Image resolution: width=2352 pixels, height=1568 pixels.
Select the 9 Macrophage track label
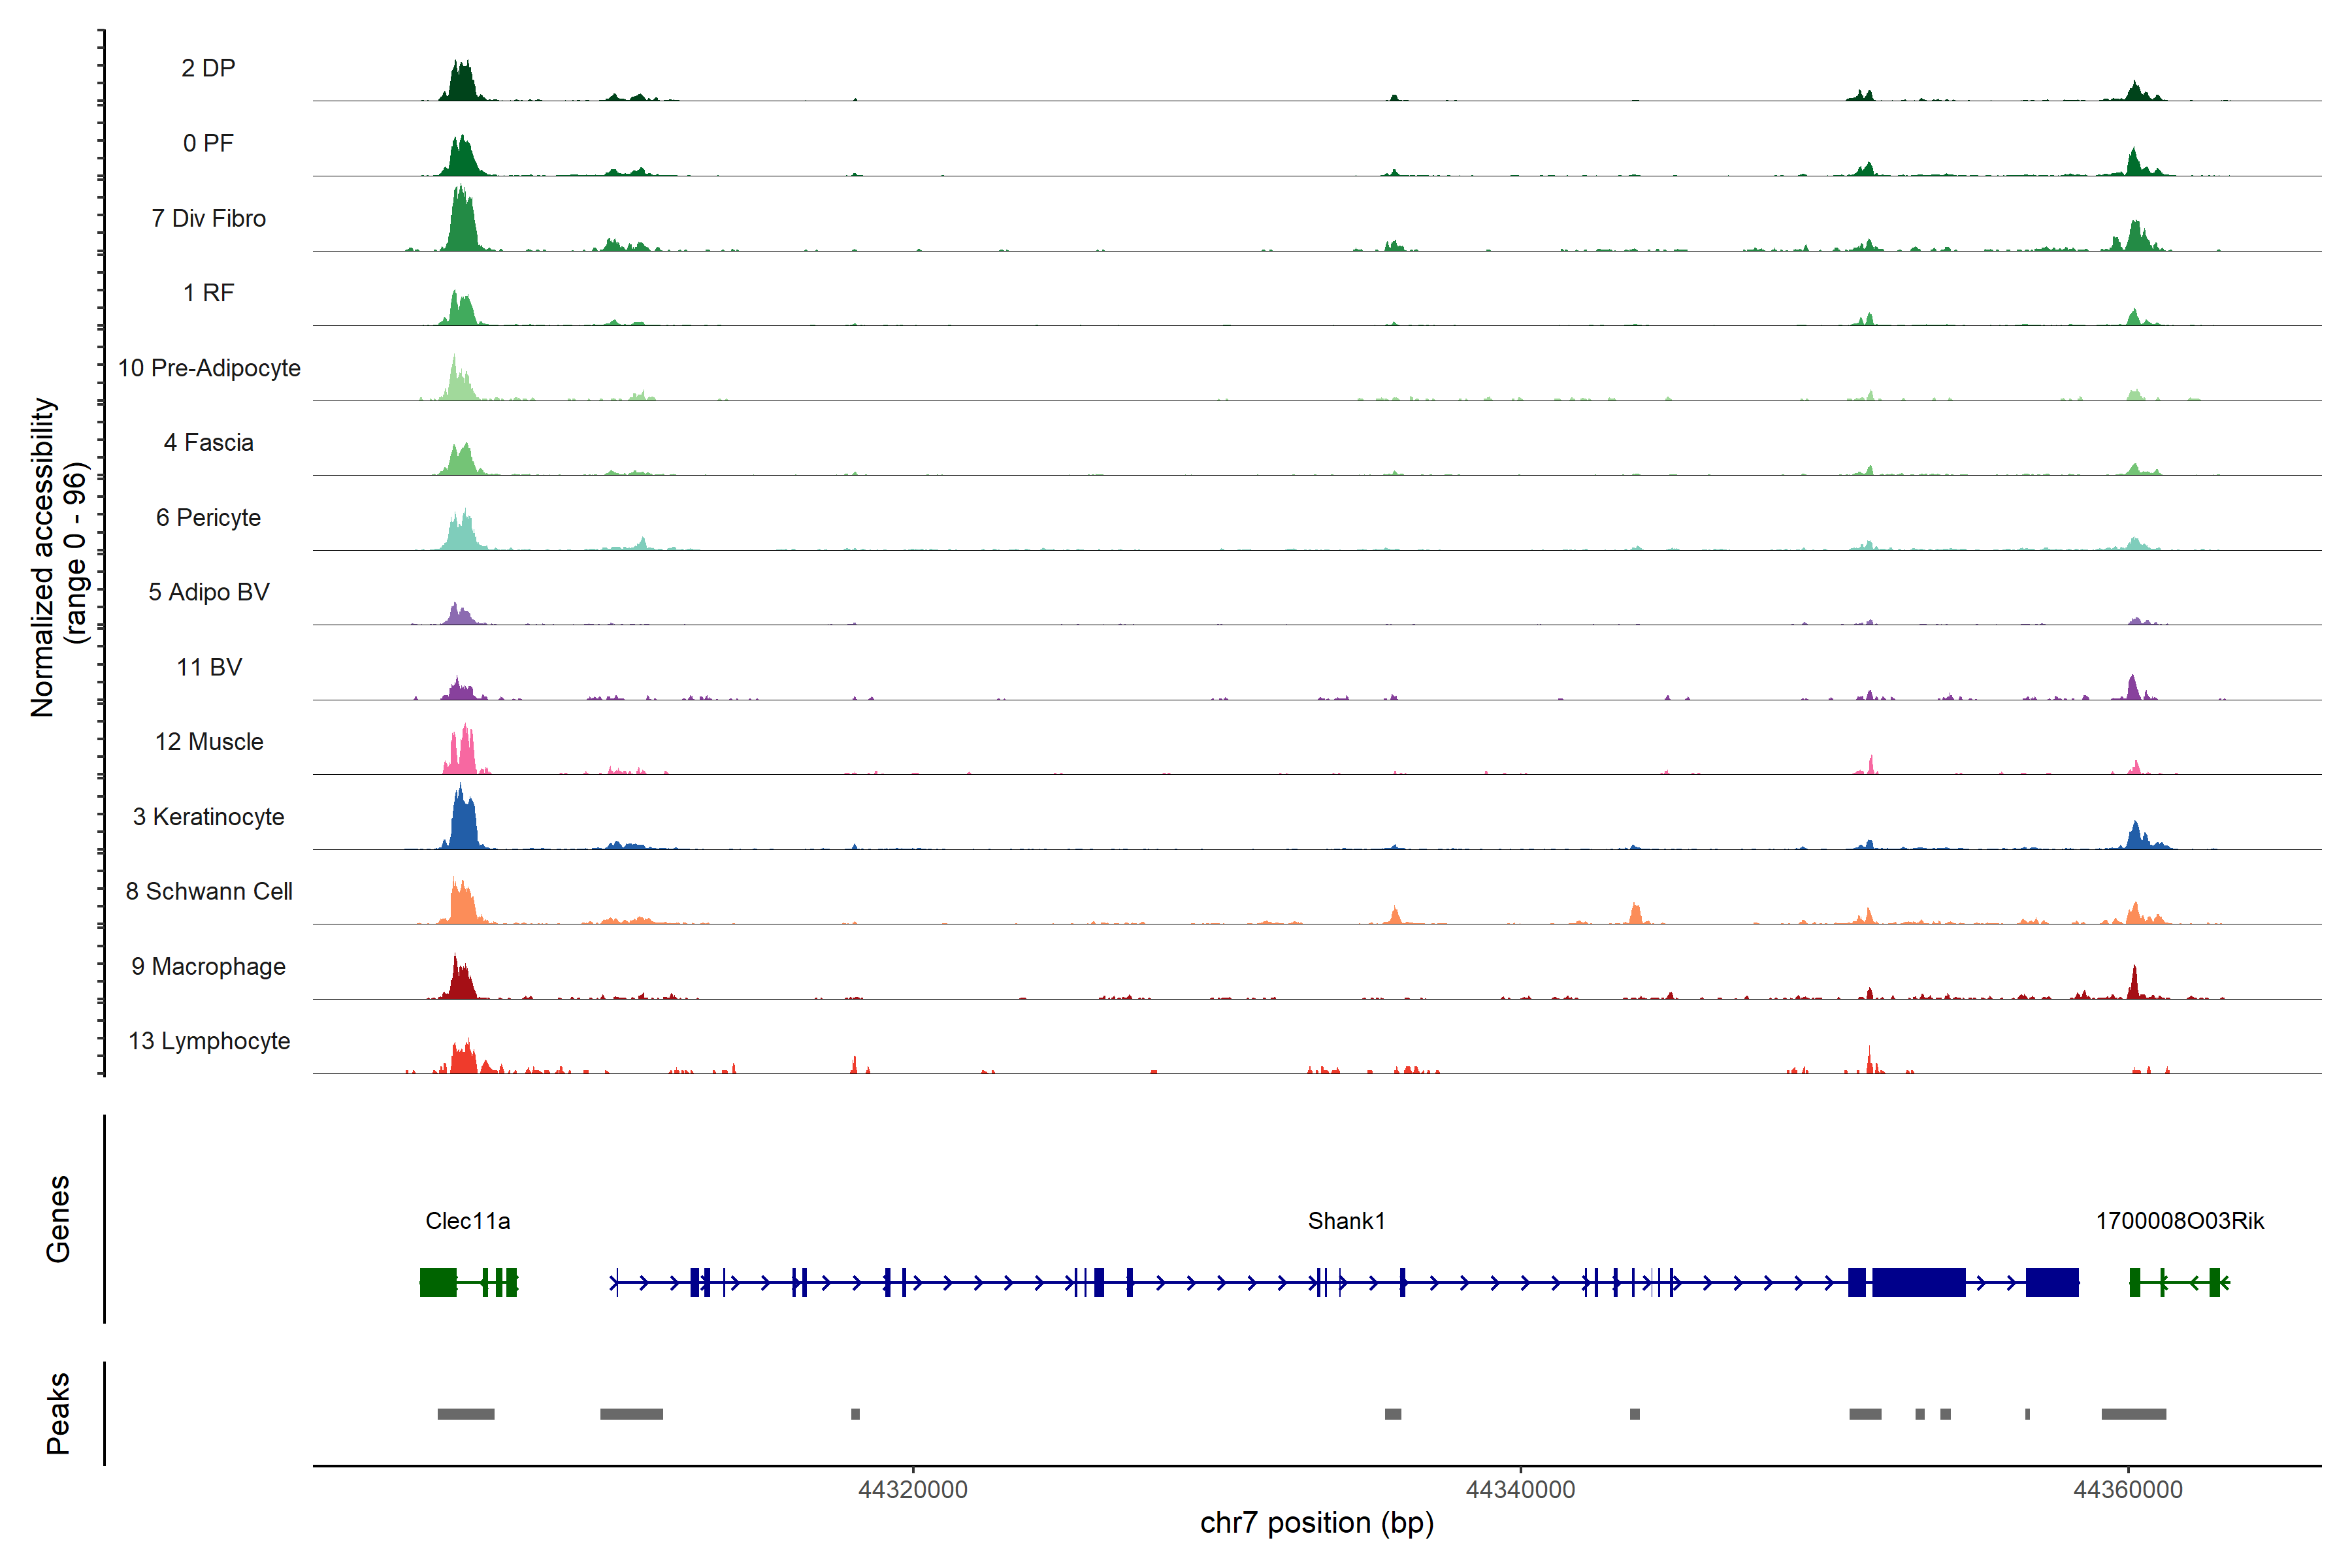[x=208, y=966]
